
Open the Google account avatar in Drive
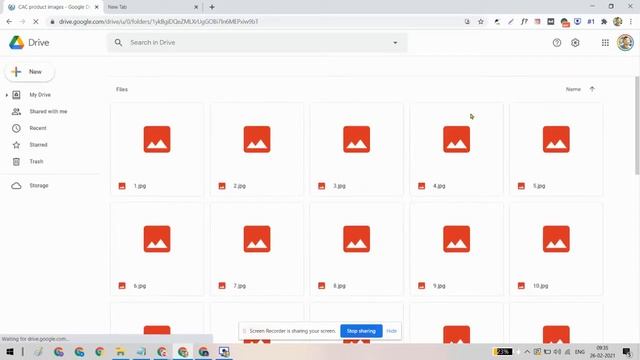(x=625, y=42)
